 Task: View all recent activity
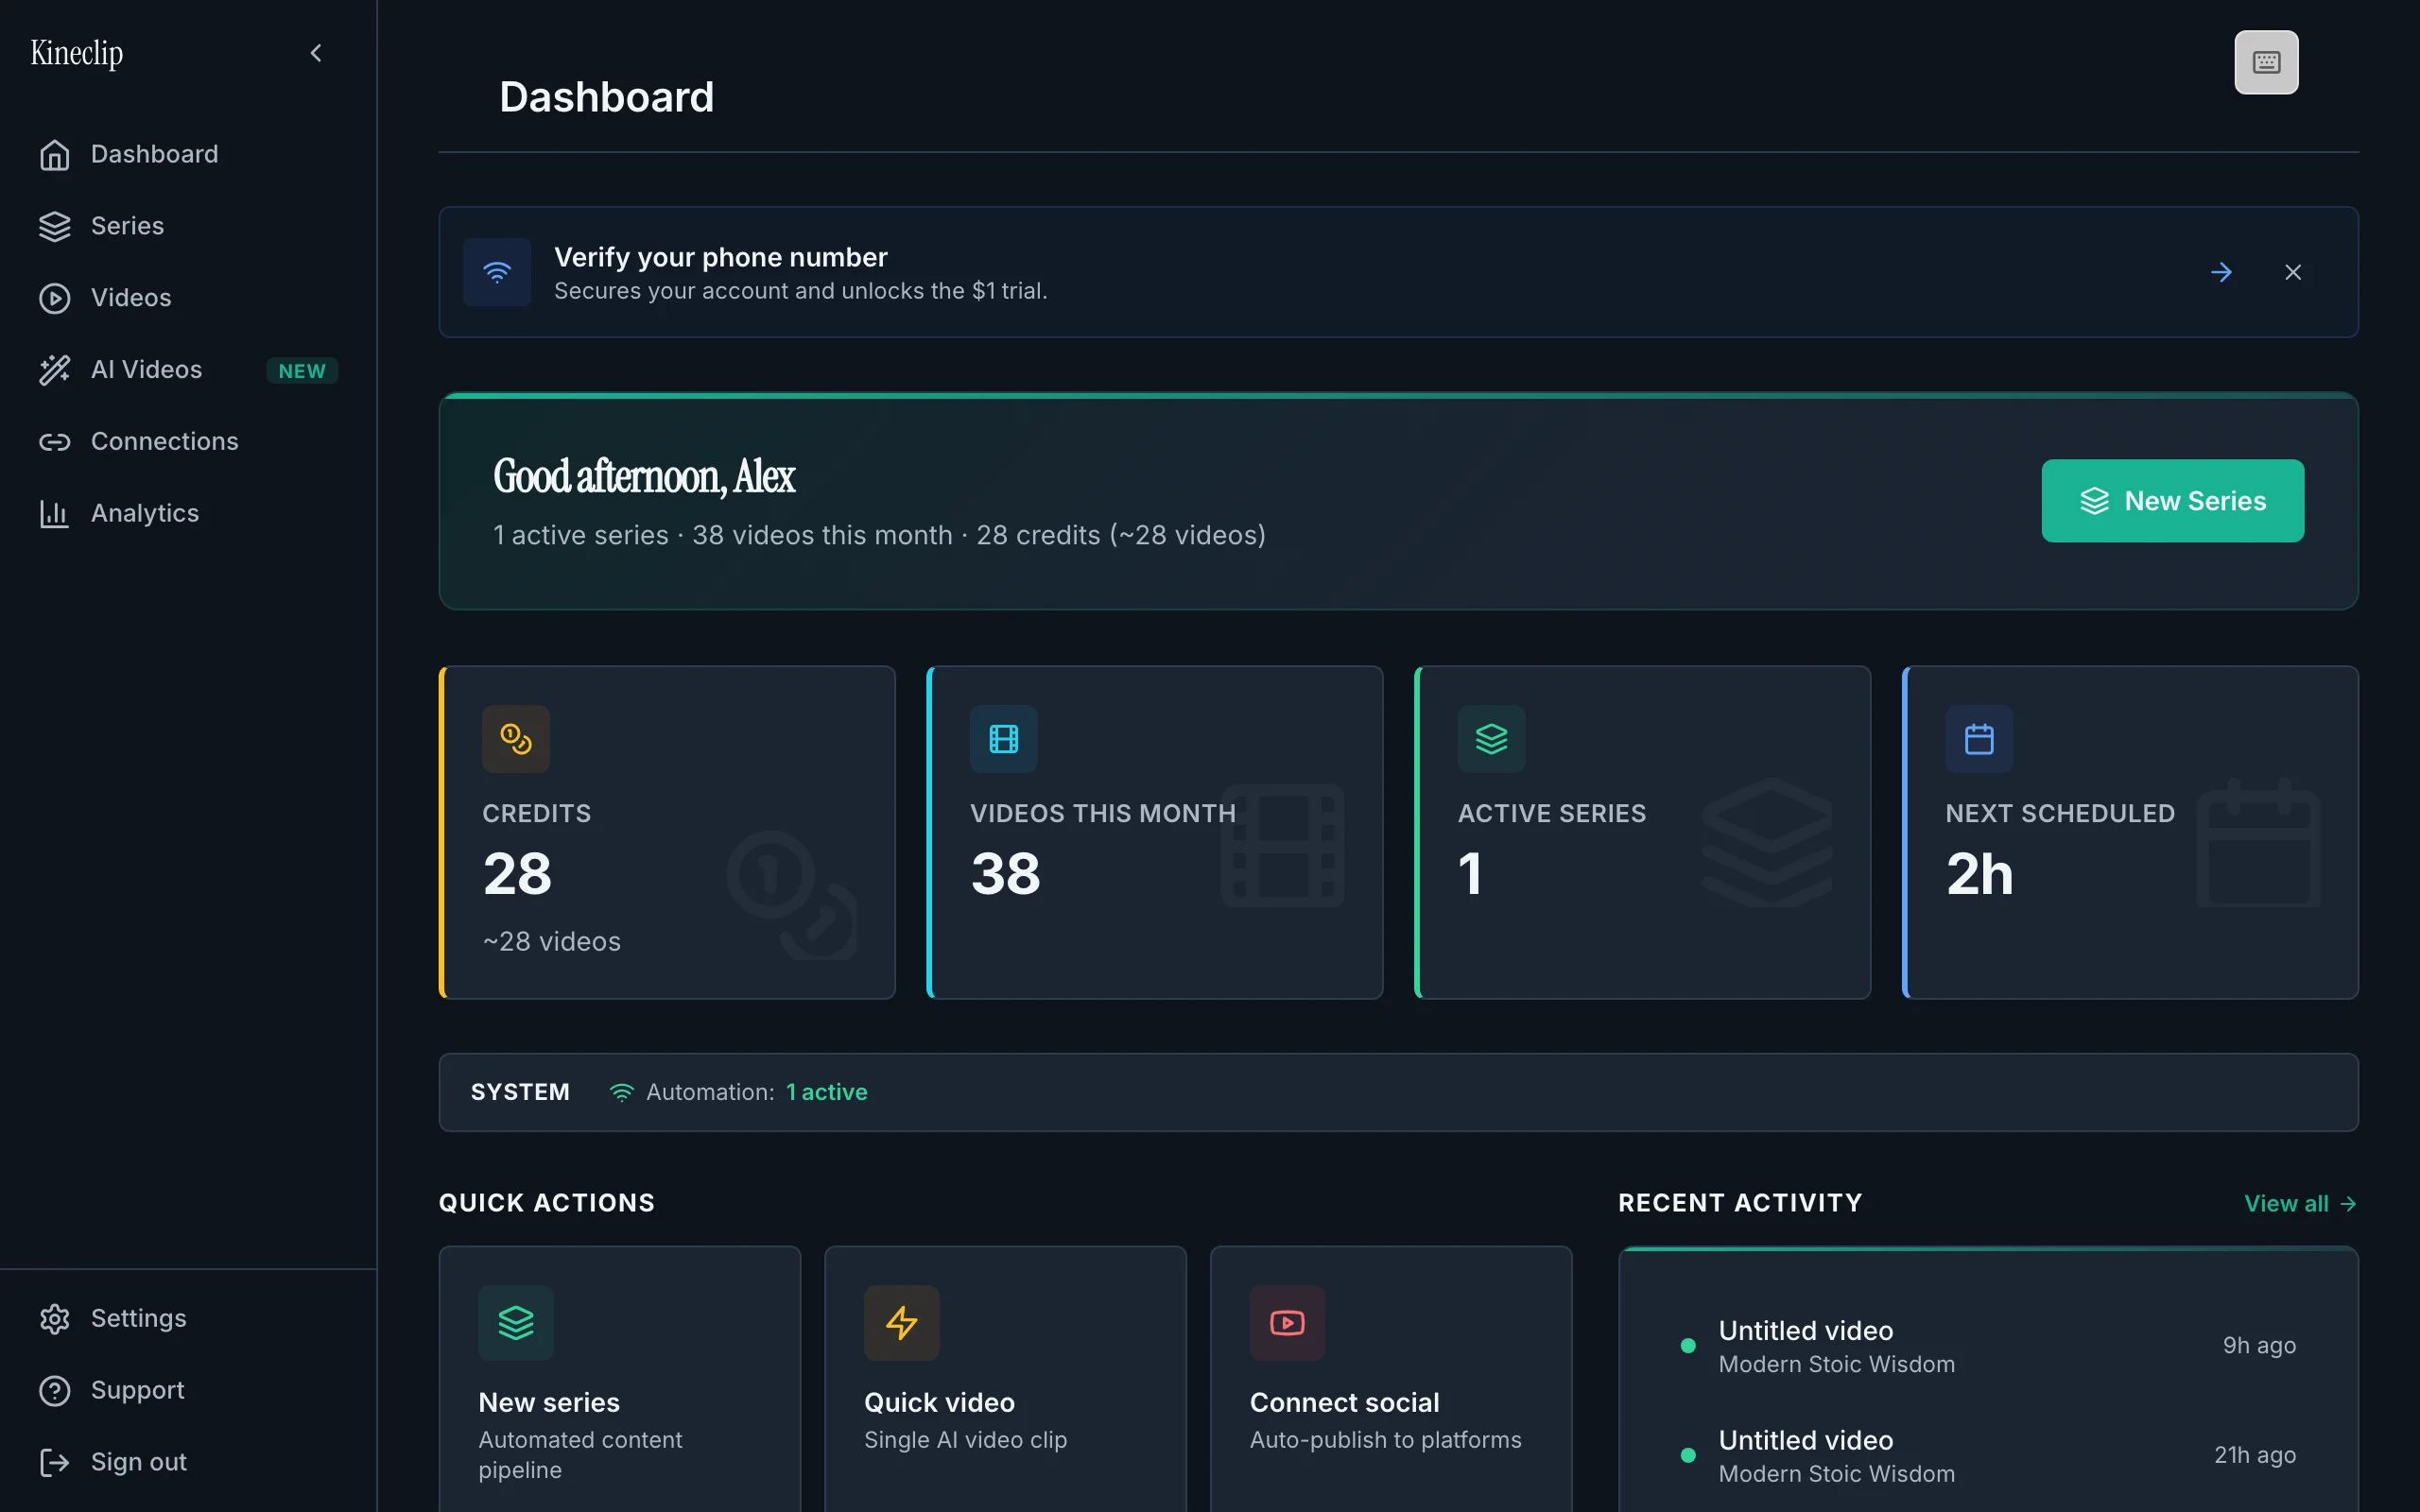click(x=2301, y=1204)
